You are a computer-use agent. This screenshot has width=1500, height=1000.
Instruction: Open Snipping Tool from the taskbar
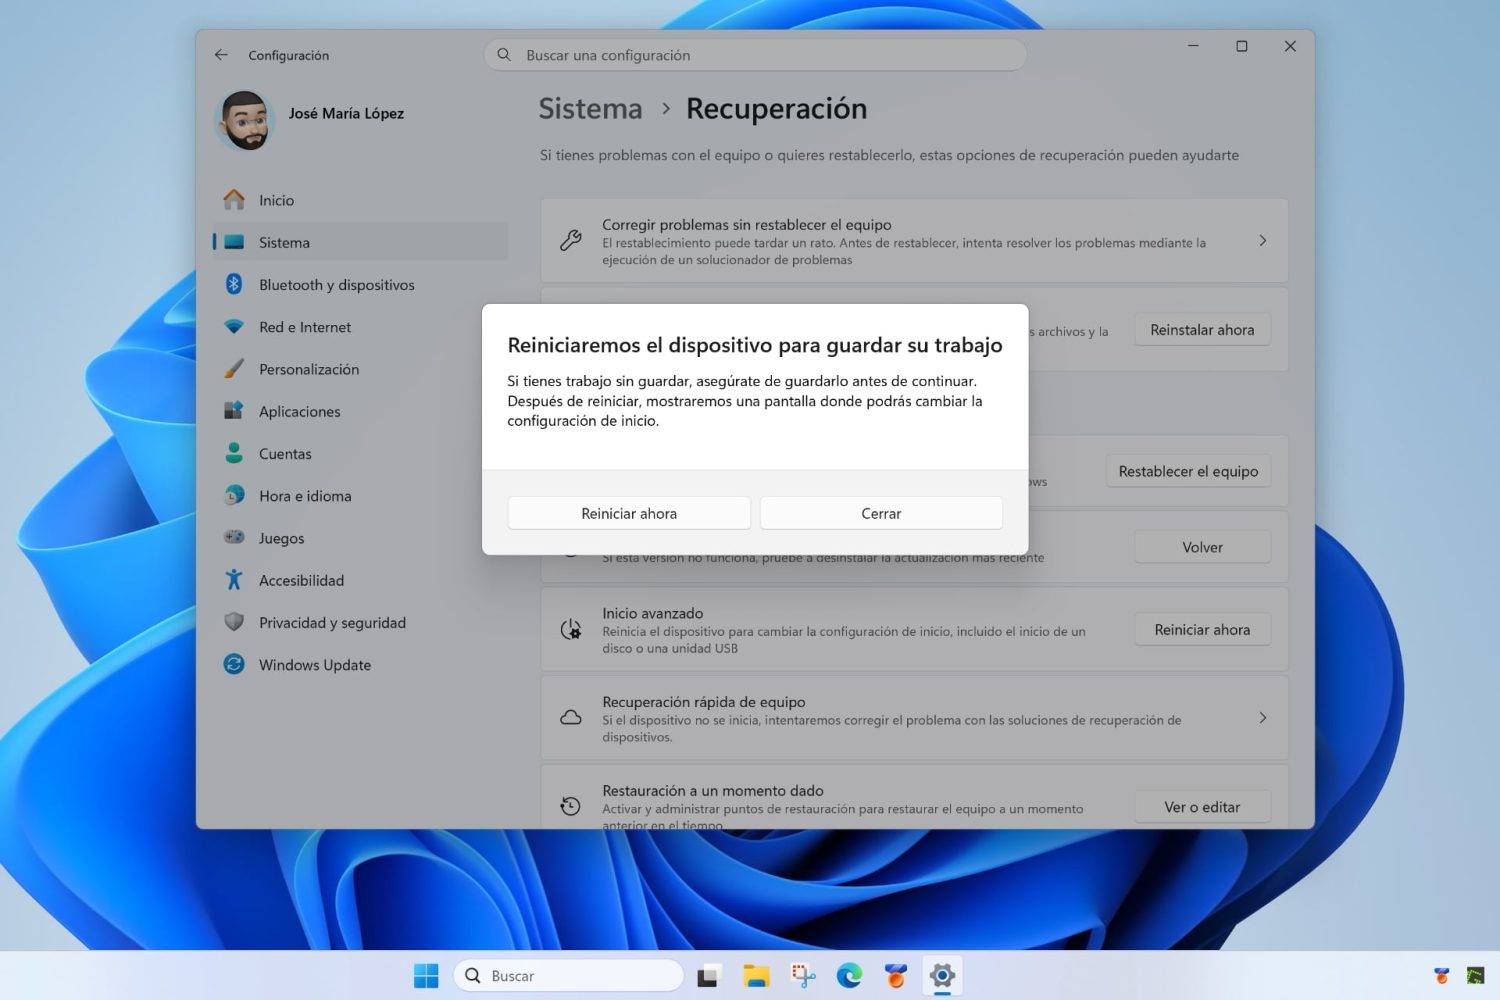(803, 976)
